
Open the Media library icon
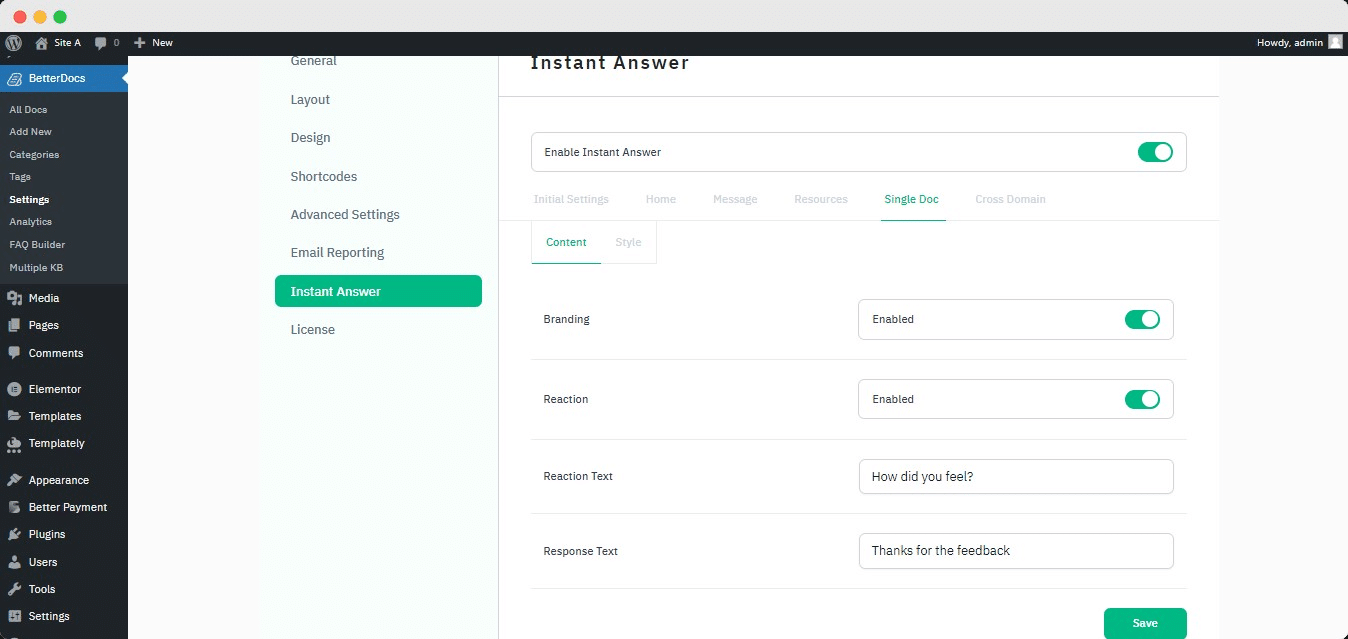(x=17, y=297)
